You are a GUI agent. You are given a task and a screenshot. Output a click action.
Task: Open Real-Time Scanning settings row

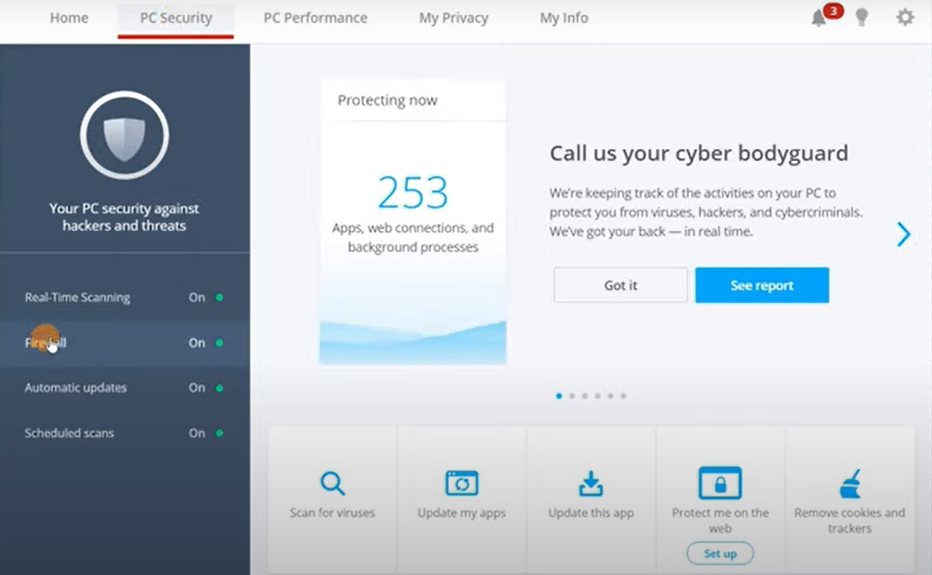pyautogui.click(x=125, y=297)
